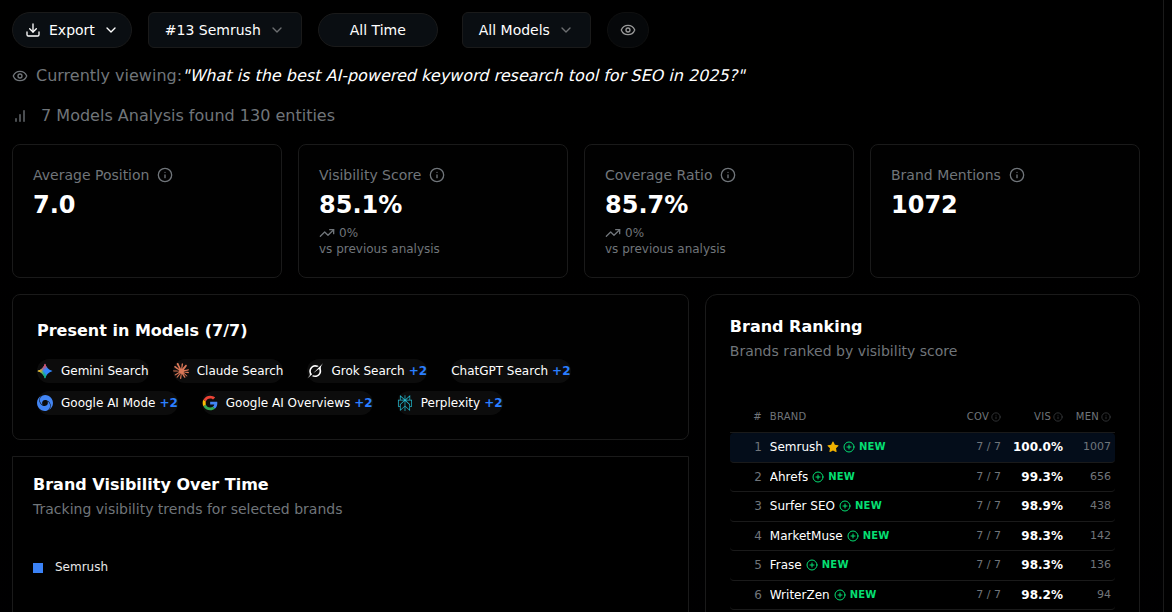Click the Perplexity icon

(x=404, y=403)
